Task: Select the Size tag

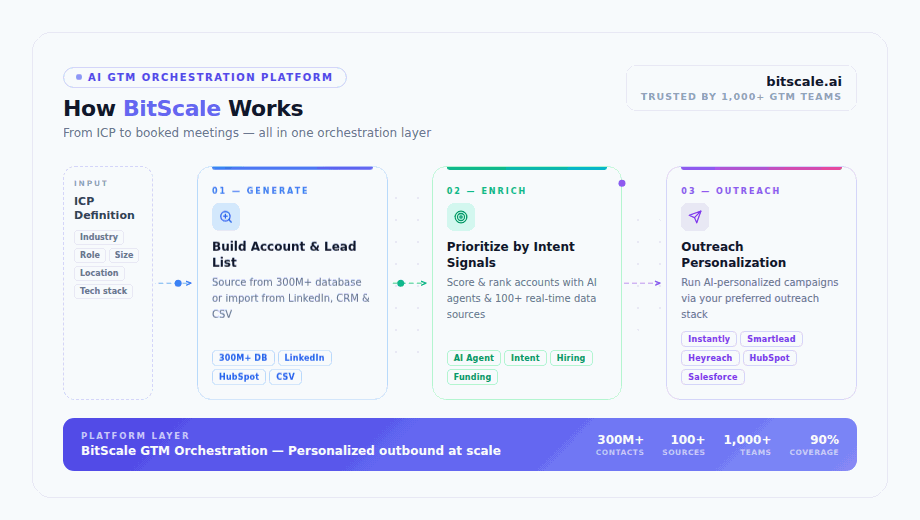Action: pos(124,255)
